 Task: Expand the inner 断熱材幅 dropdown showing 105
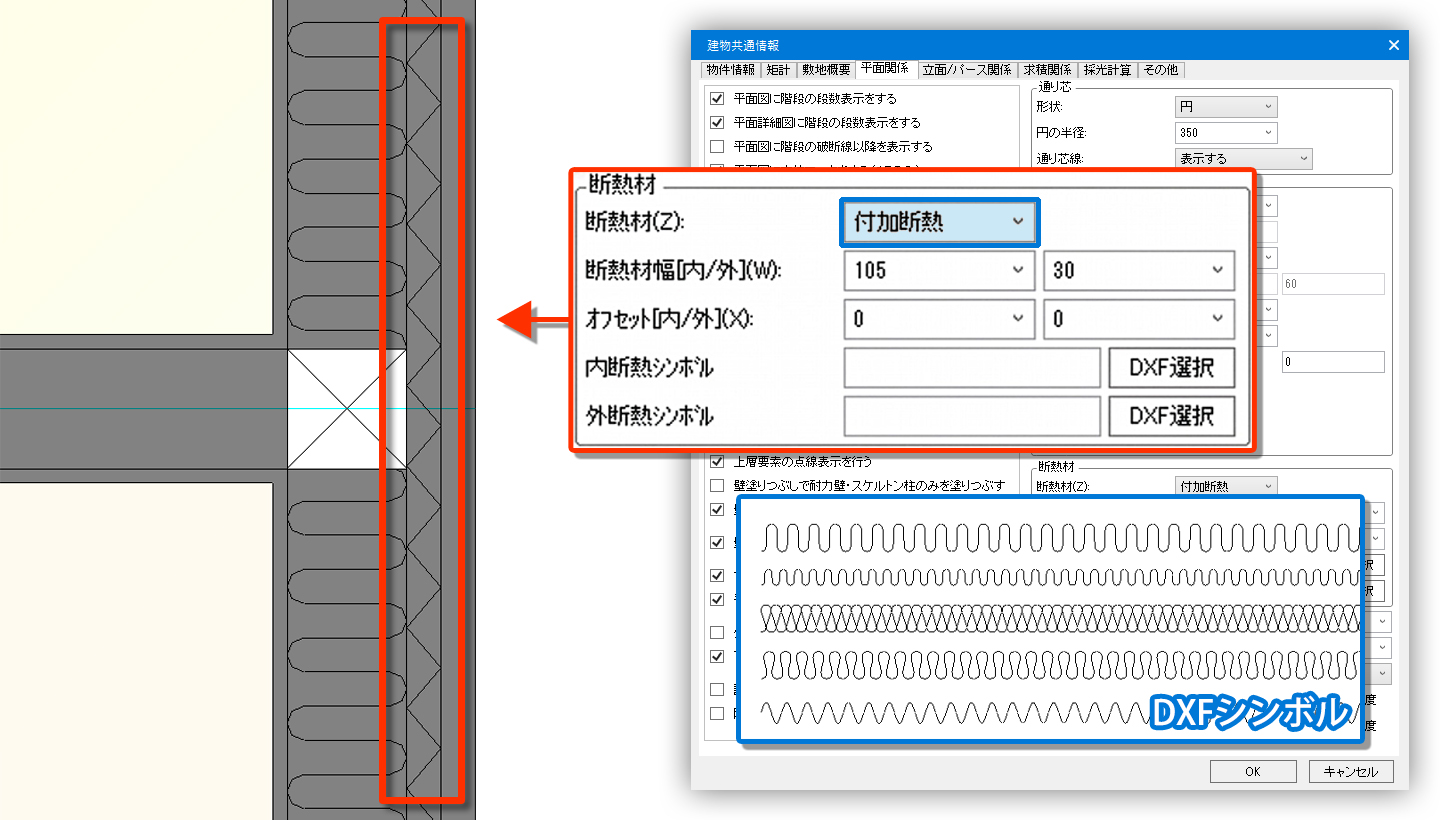939,270
